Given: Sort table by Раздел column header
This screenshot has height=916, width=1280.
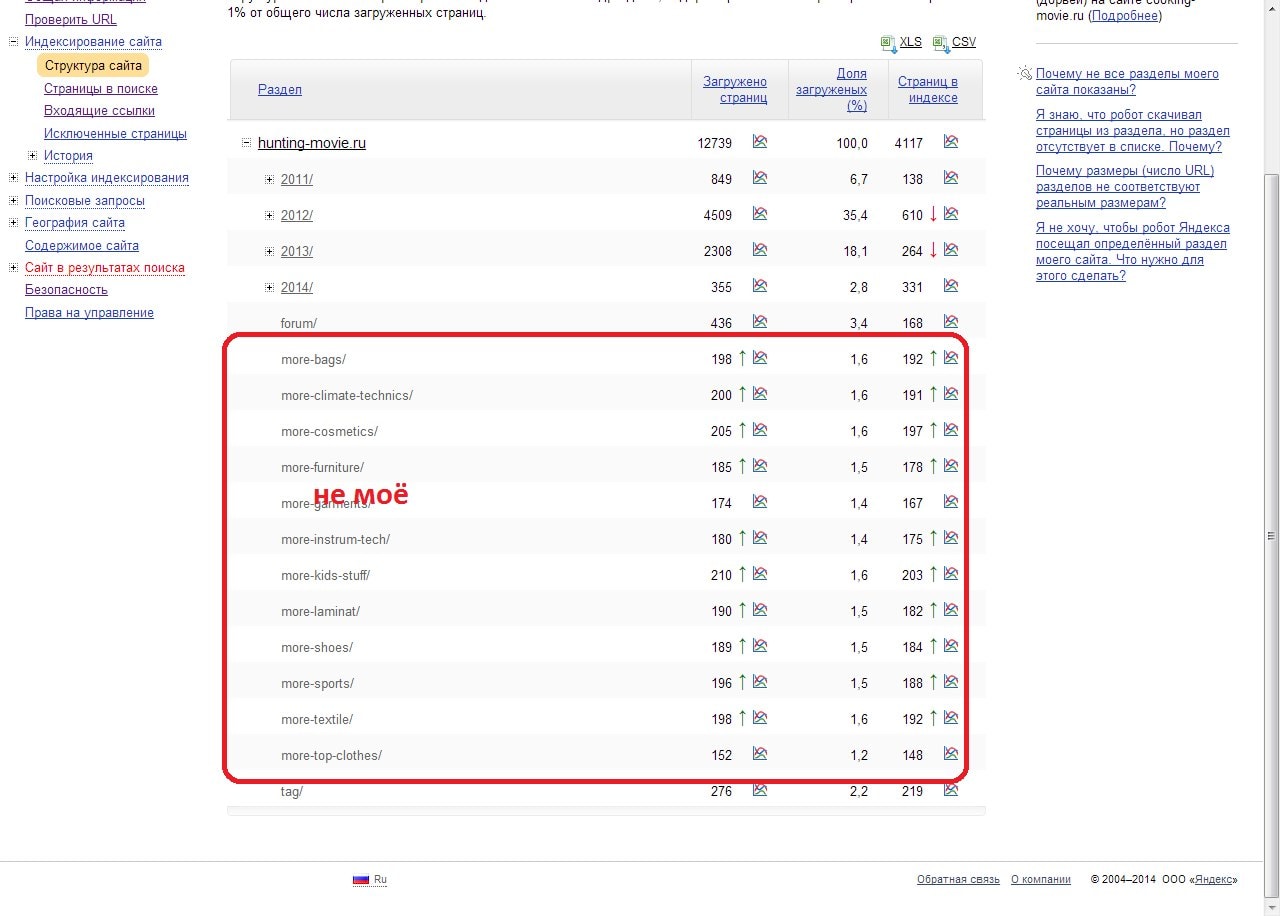Looking at the screenshot, I should (280, 89).
